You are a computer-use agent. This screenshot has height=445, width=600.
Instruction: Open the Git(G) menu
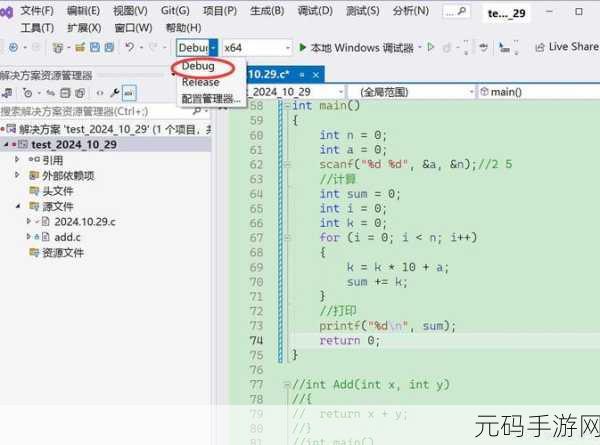(x=175, y=11)
